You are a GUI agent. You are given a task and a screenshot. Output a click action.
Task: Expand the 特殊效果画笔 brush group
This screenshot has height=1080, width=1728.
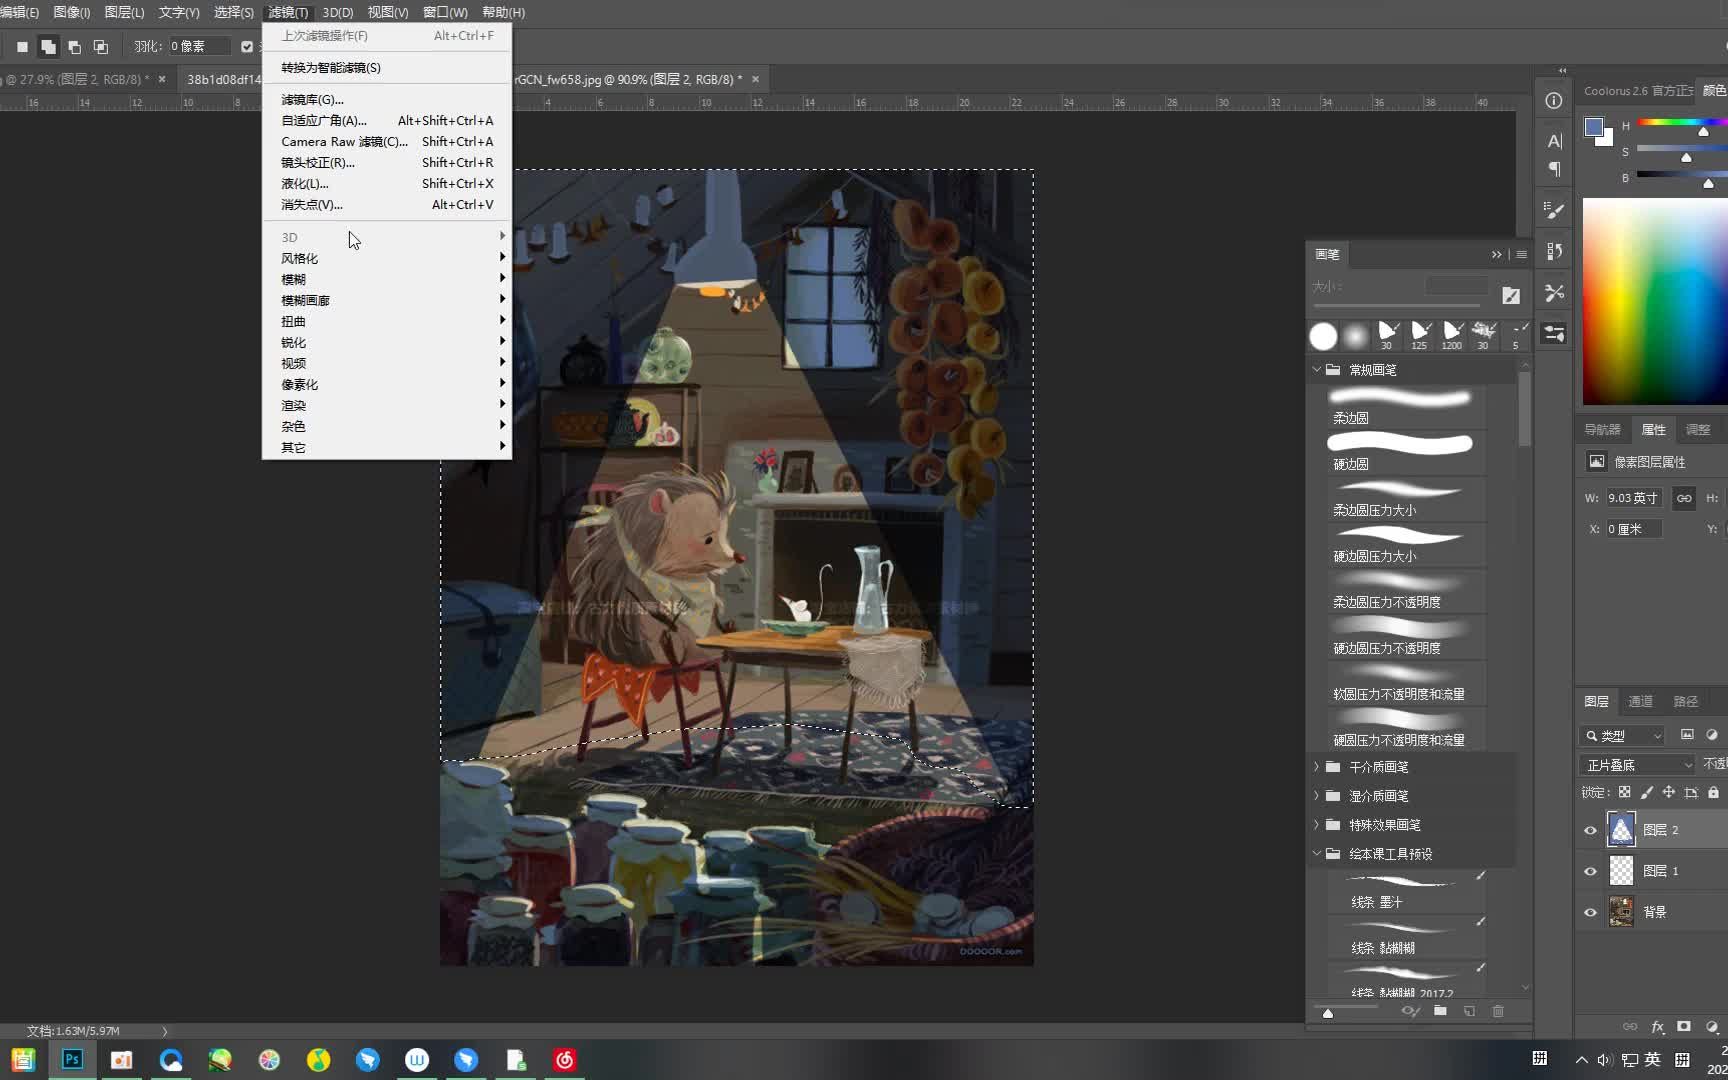tap(1317, 825)
